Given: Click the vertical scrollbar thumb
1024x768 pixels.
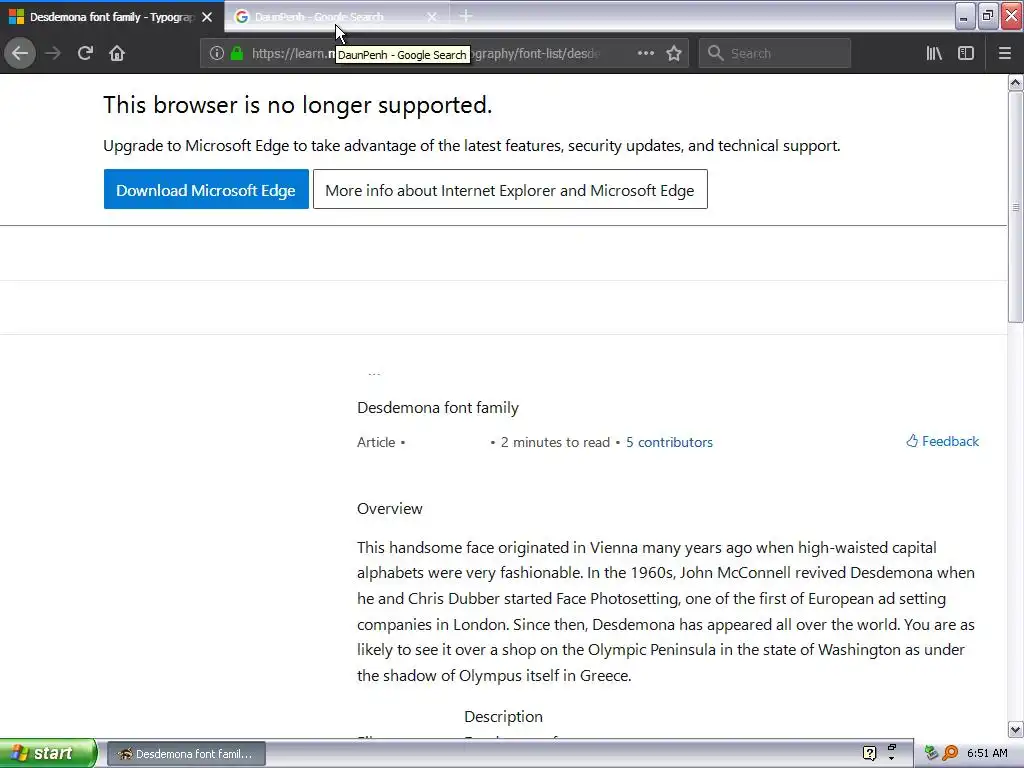Looking at the screenshot, I should coord(1016,206).
